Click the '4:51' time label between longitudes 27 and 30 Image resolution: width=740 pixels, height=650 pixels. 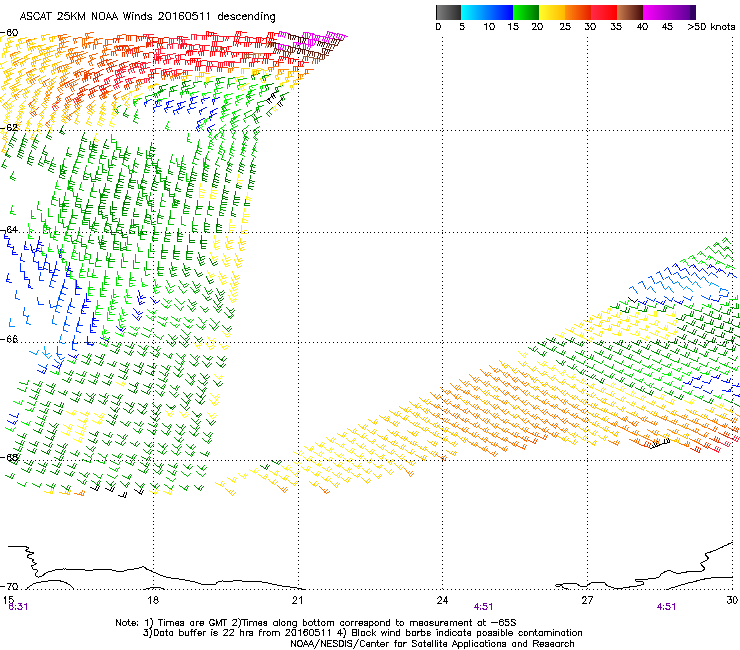tap(666, 607)
